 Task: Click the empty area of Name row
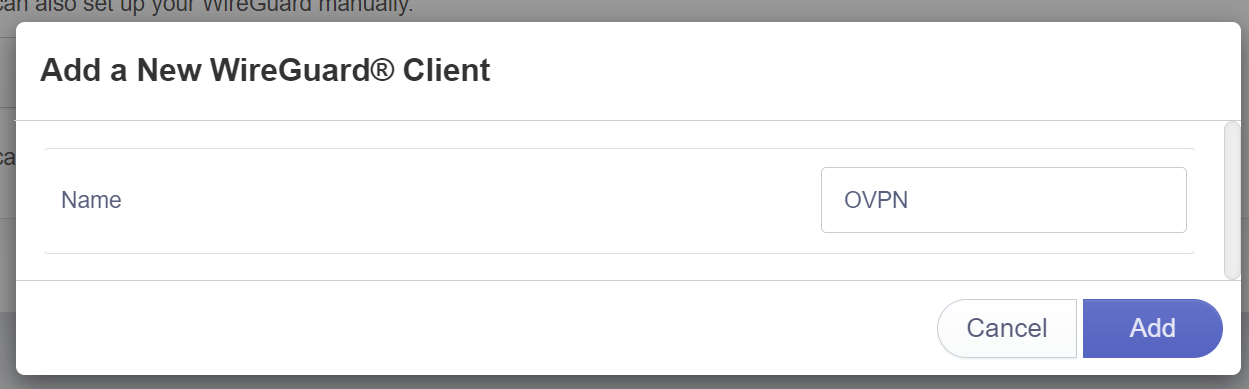(x=470, y=200)
